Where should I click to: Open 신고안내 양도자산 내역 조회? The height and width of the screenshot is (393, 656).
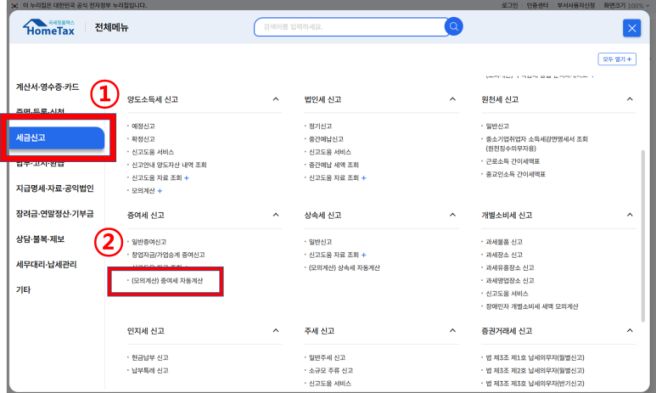point(169,165)
